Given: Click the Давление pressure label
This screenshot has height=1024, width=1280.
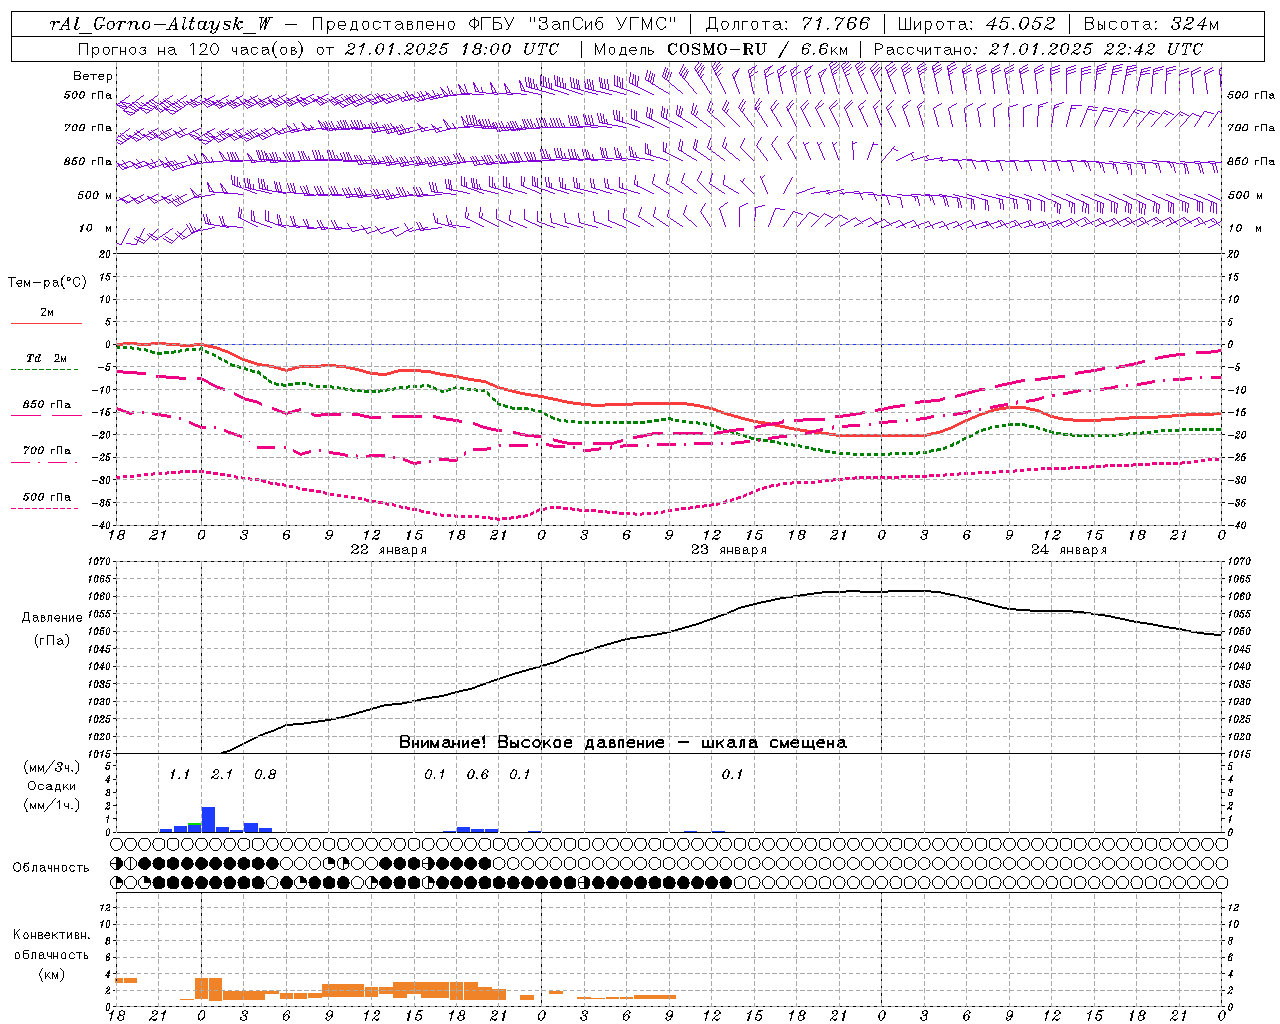Looking at the screenshot, I should click(x=52, y=618).
